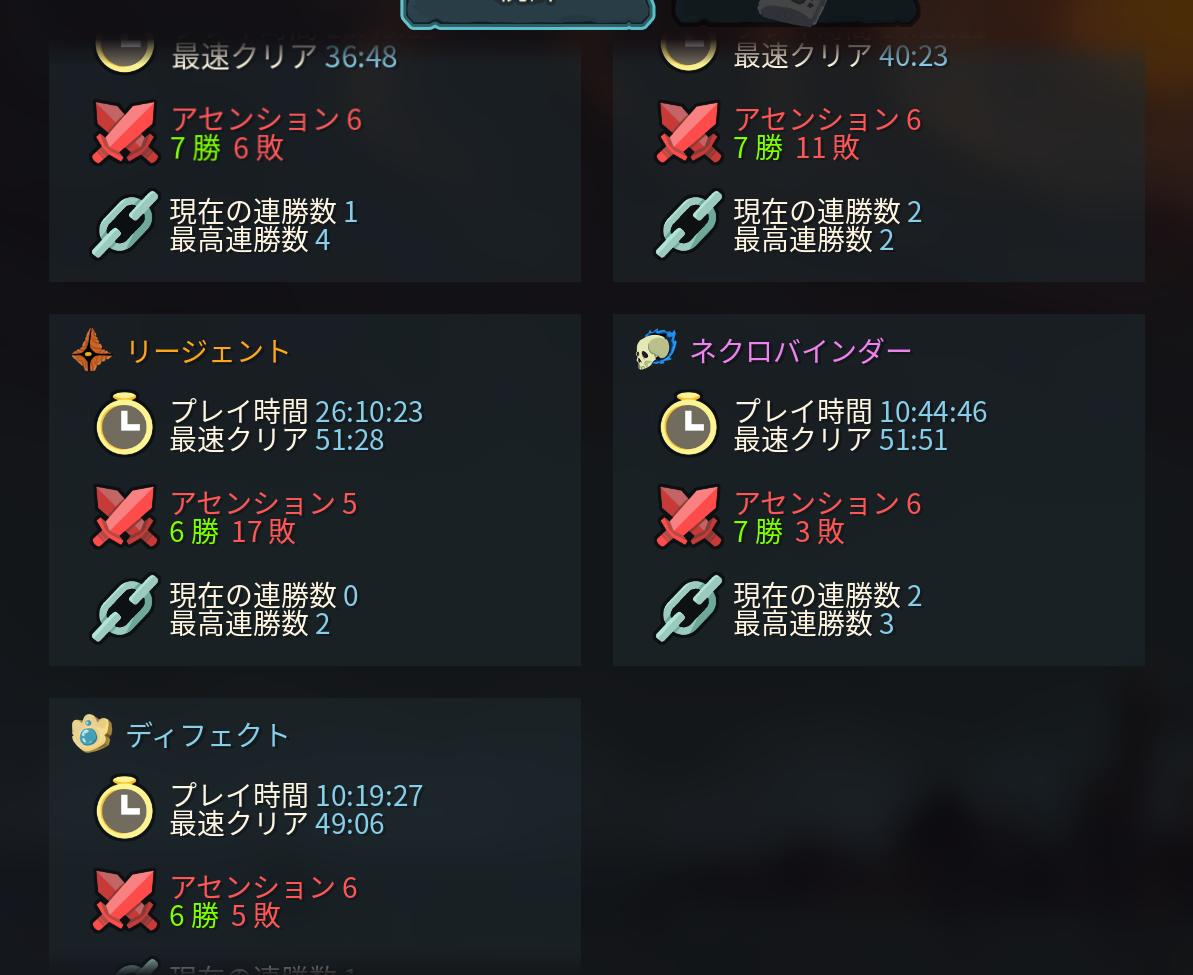Viewport: 1193px width, 975px height.
Task: Click Regent's アセンション 5 label
Action: click(x=263, y=503)
